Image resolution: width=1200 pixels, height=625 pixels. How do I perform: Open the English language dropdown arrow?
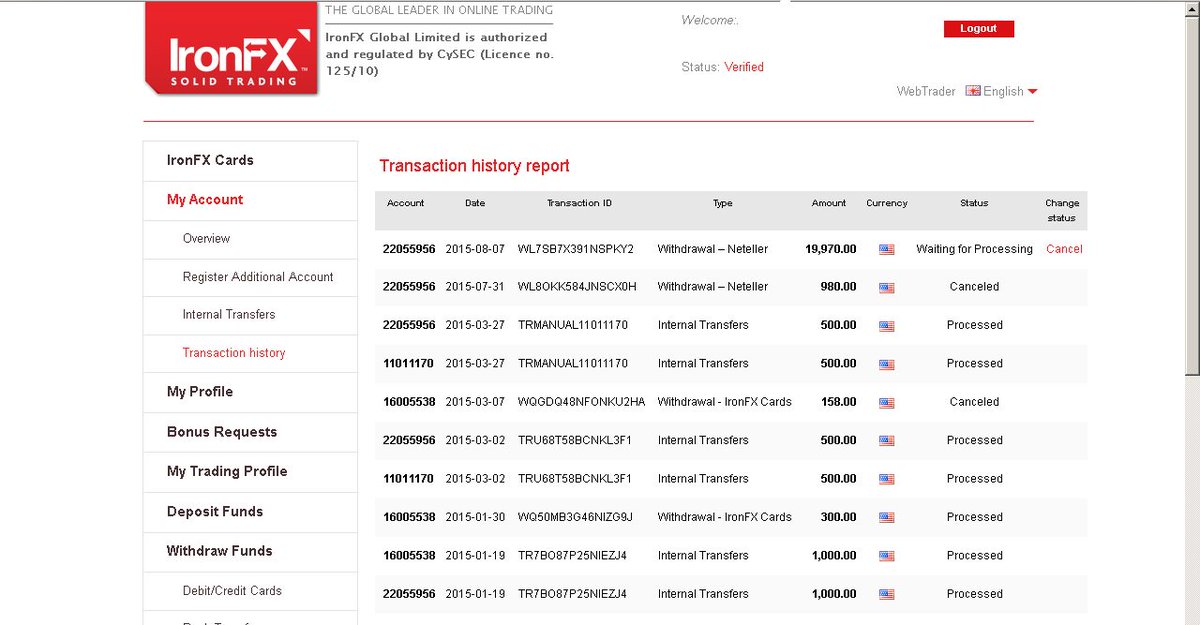[1033, 92]
